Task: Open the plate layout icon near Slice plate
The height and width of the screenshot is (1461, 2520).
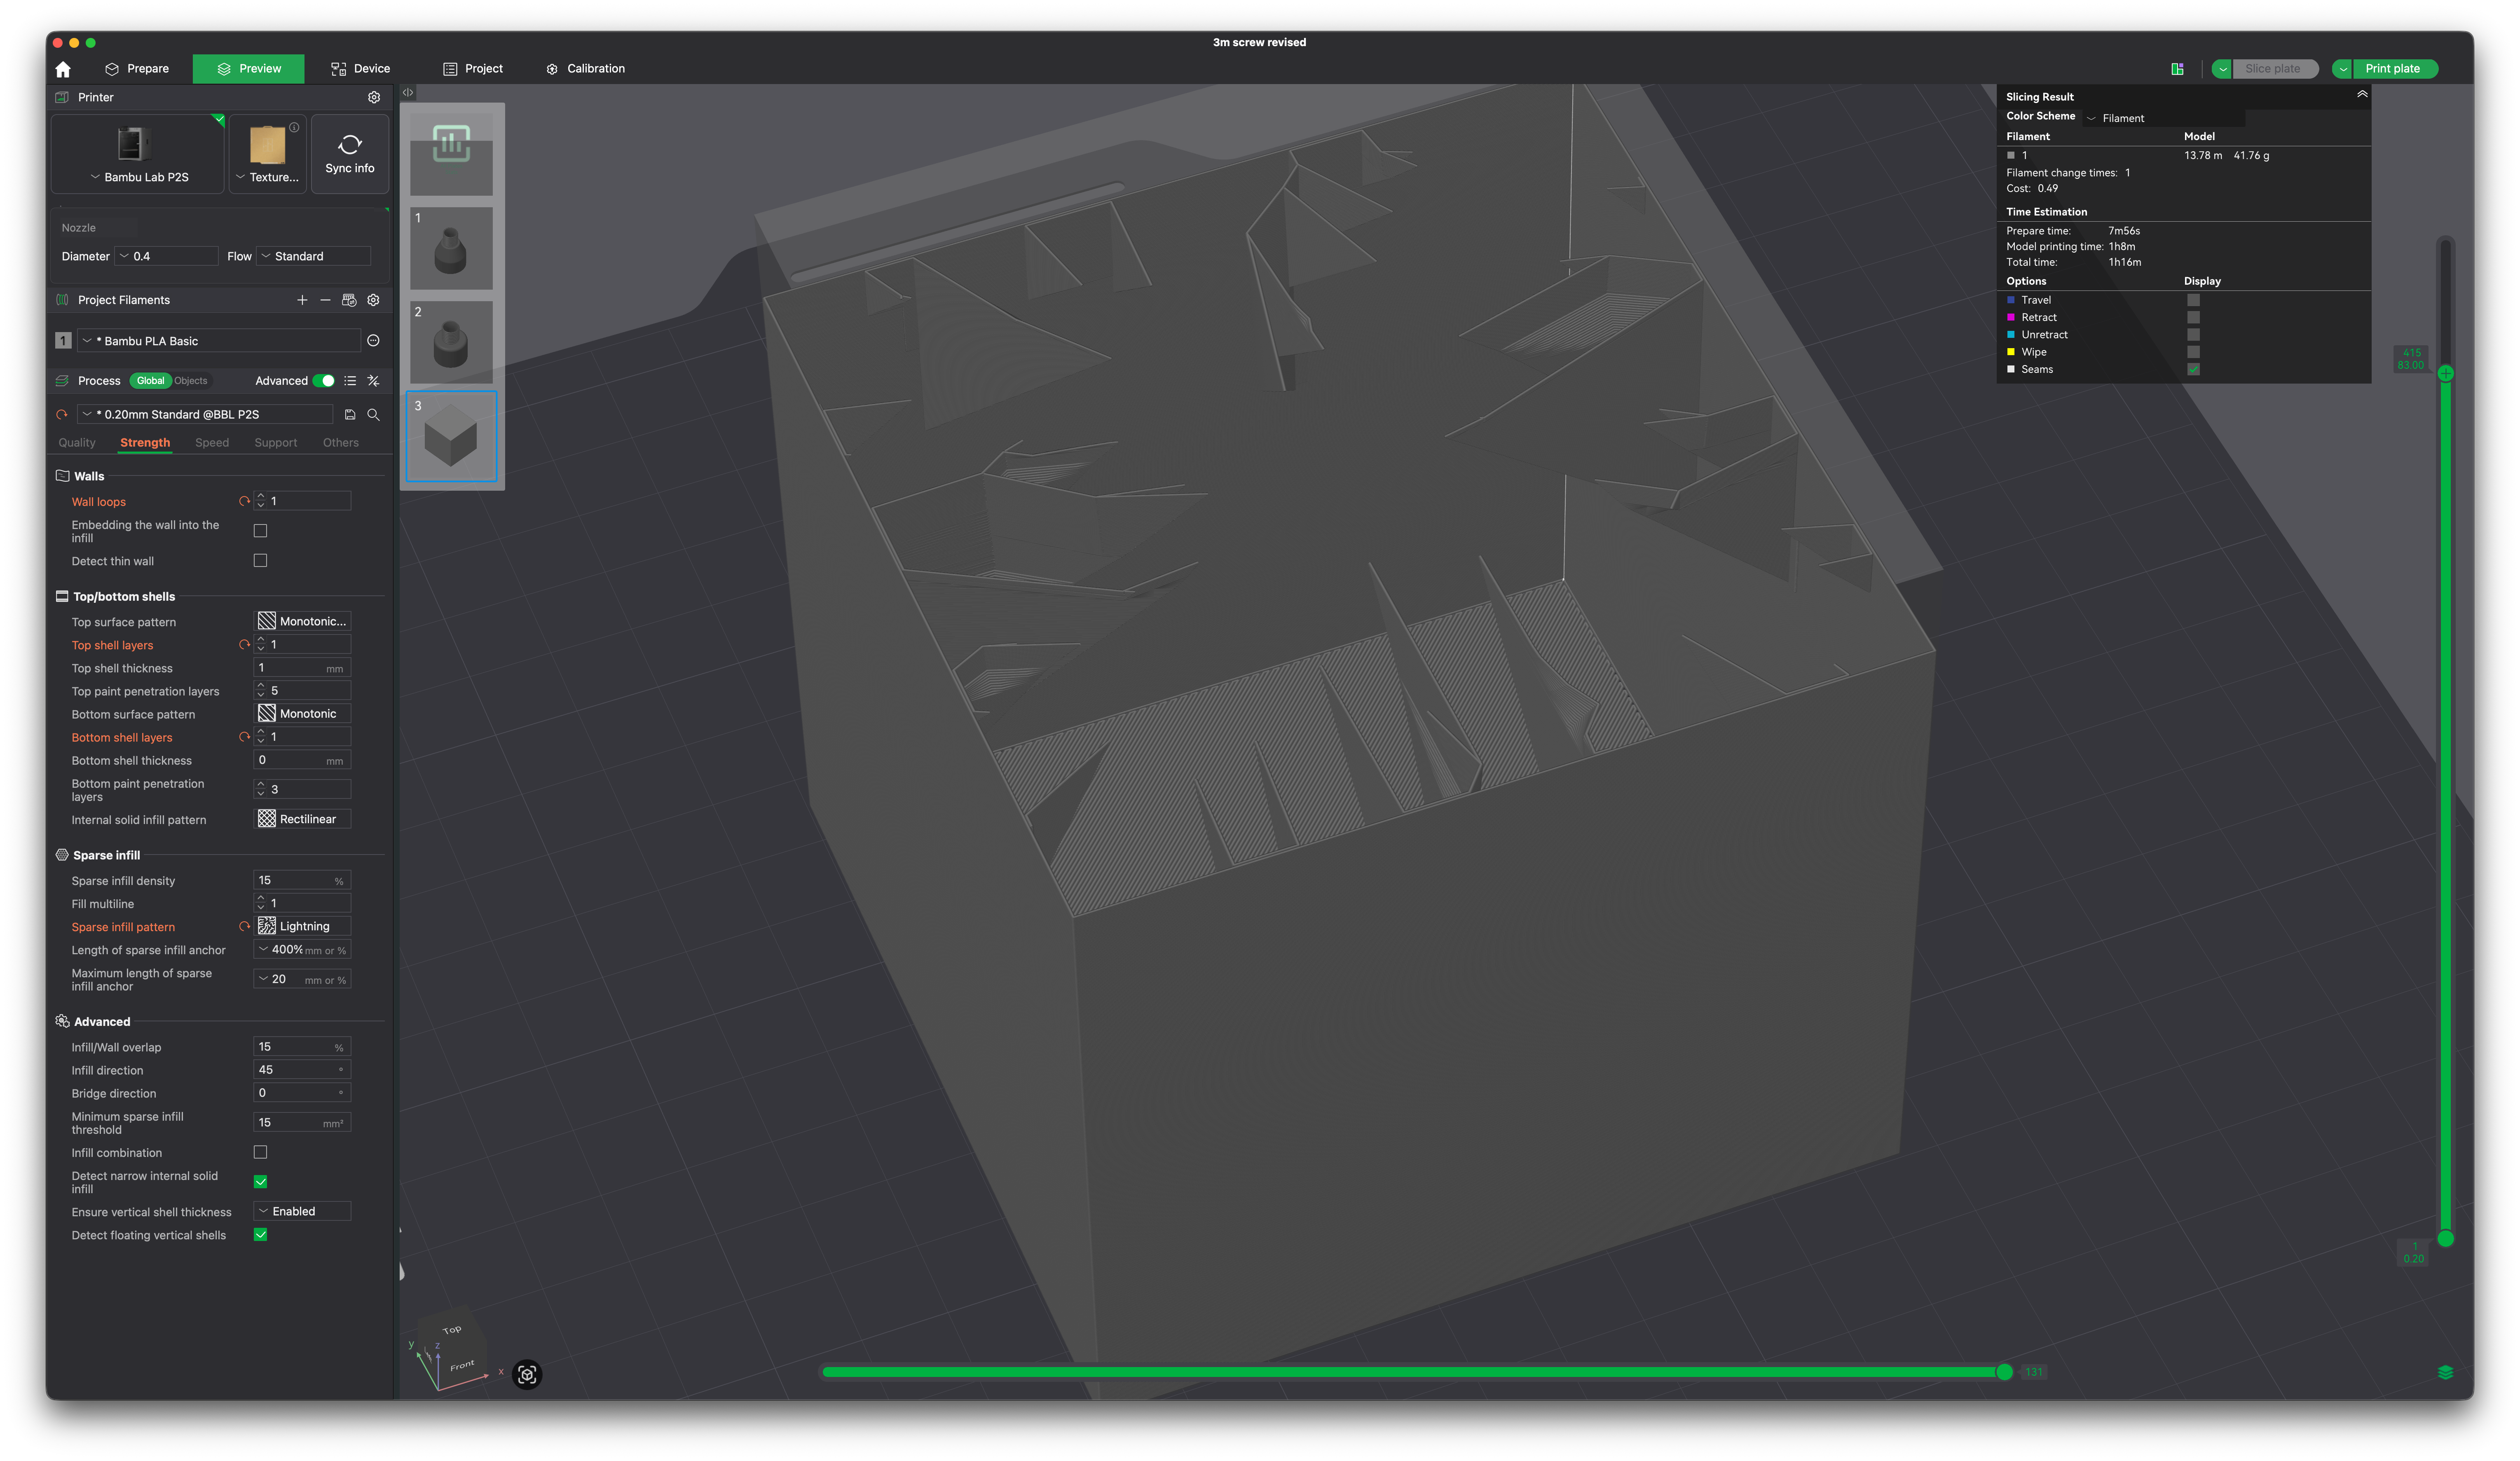Action: coord(2177,69)
